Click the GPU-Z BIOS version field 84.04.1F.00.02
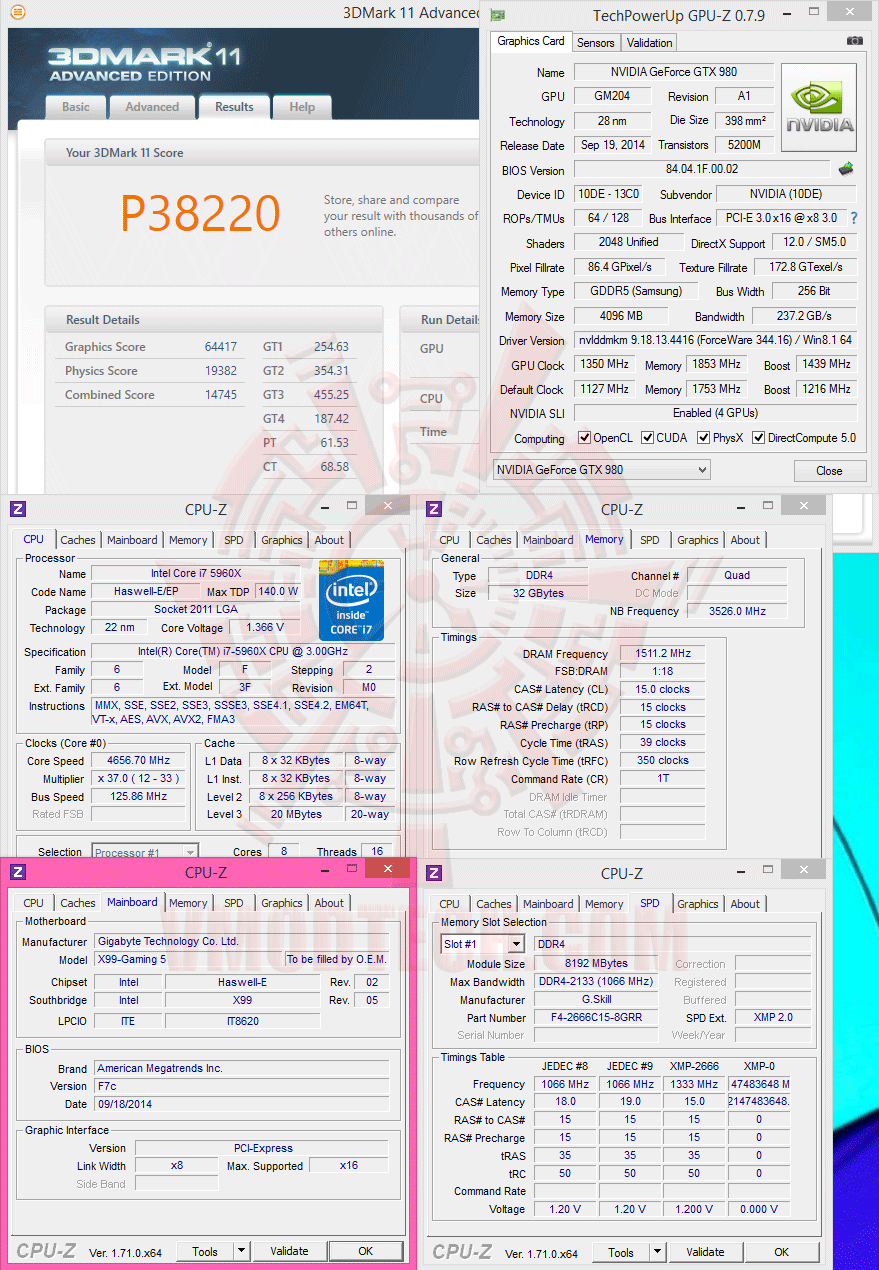879x1270 pixels. coord(701,170)
